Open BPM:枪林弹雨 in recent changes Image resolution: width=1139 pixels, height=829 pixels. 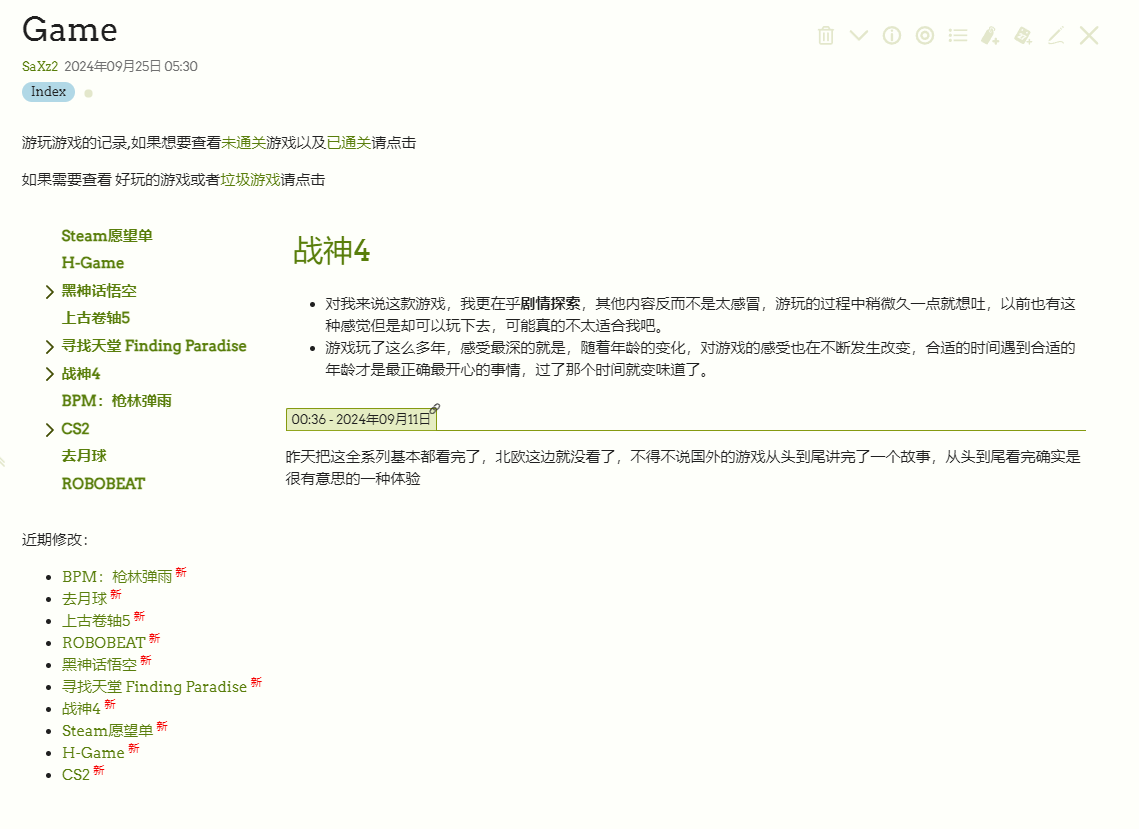pyautogui.click(x=117, y=577)
